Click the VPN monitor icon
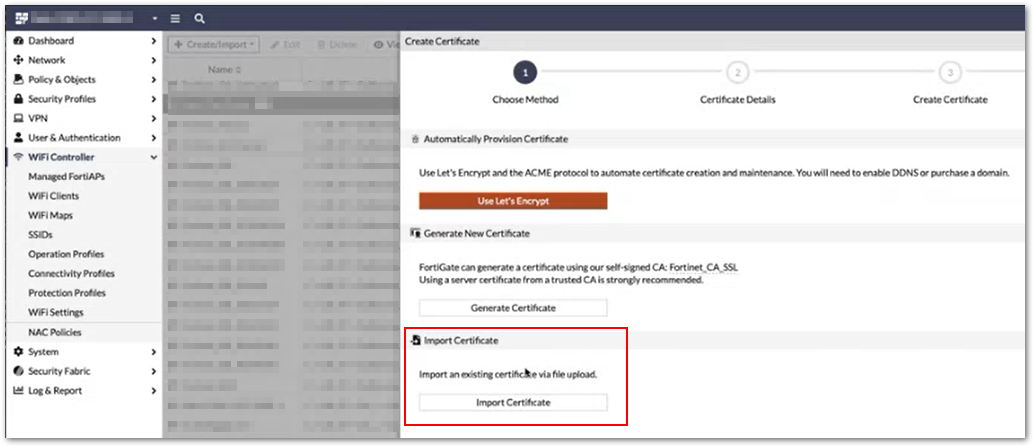Screen dimensions: 1034x447 coord(18,118)
